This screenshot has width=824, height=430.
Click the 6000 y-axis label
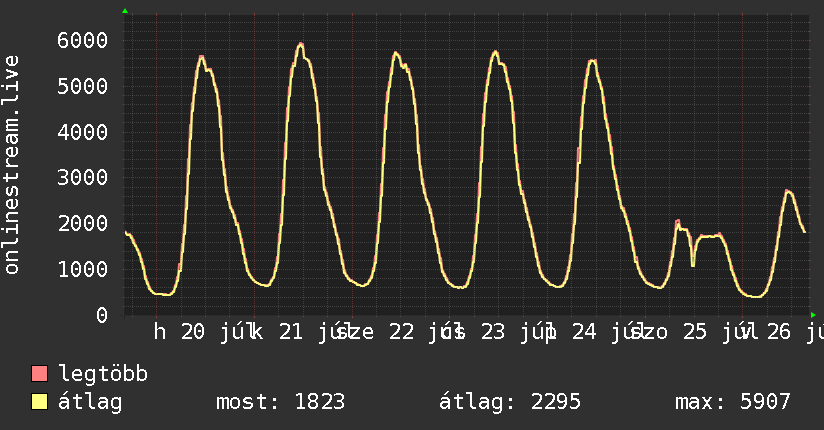(83, 40)
